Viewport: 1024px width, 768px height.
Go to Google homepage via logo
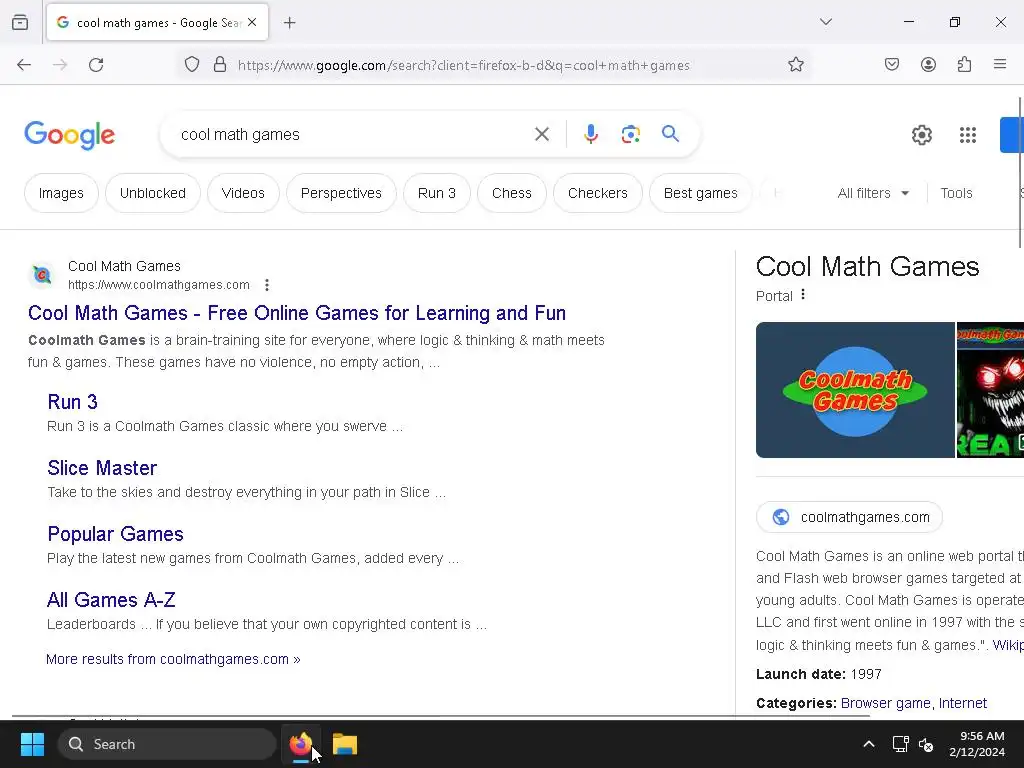coord(69,135)
